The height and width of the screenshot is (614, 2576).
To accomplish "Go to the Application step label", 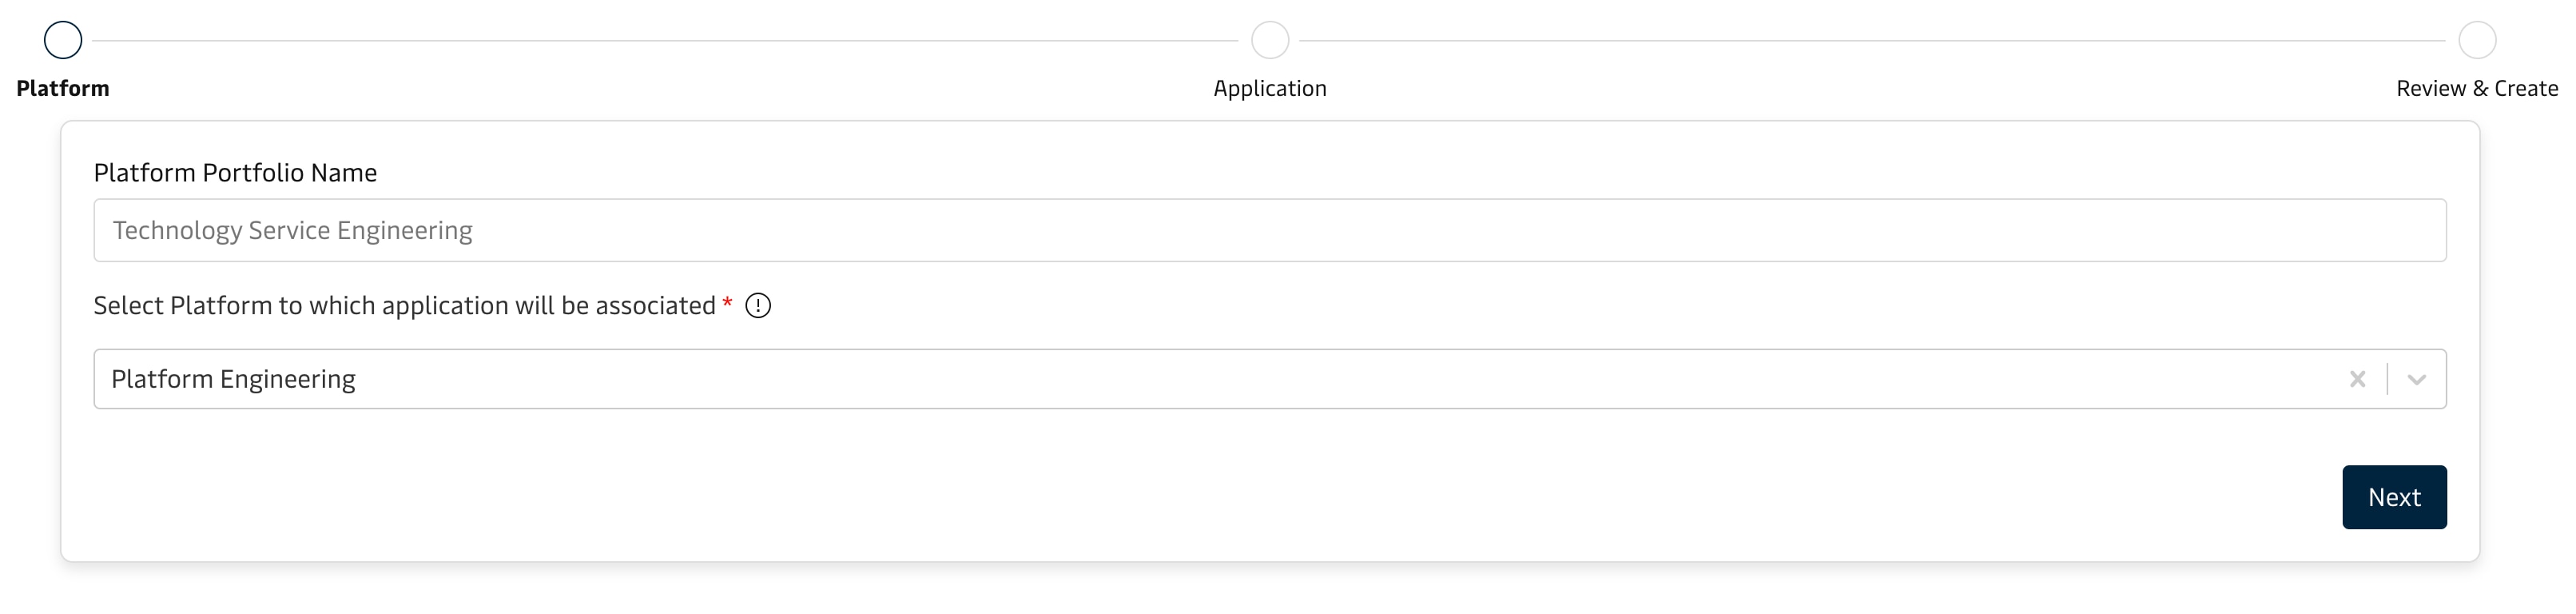I will point(1270,88).
